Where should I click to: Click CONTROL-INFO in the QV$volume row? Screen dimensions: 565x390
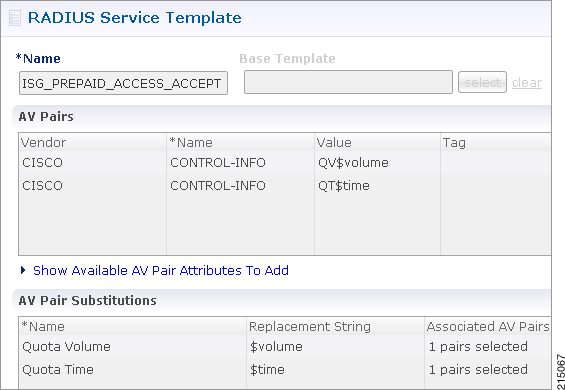coord(240,163)
